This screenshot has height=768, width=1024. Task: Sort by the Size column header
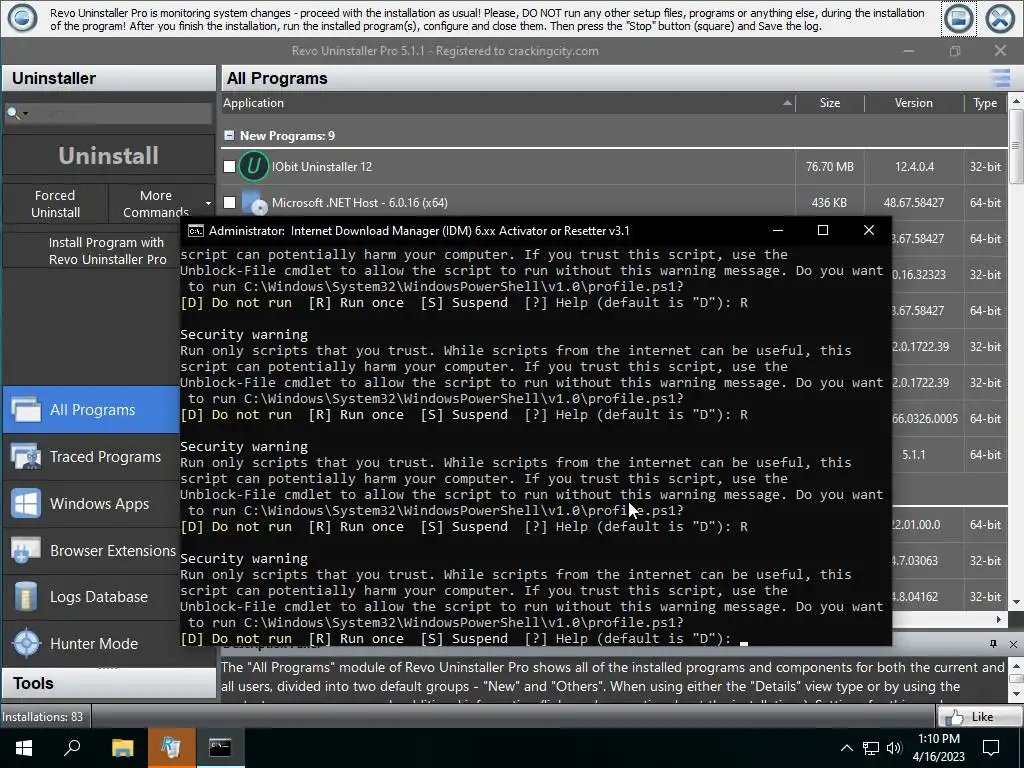click(829, 103)
